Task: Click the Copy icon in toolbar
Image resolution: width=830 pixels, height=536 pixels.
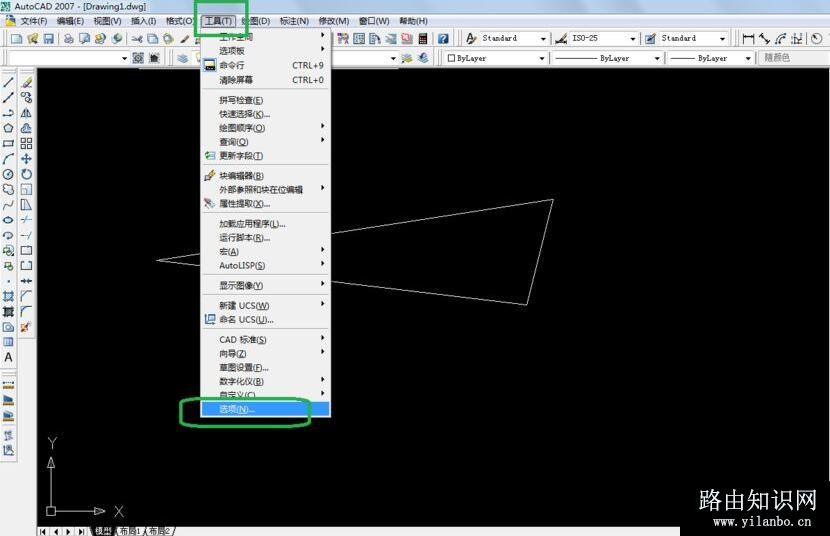Action: coord(152,39)
